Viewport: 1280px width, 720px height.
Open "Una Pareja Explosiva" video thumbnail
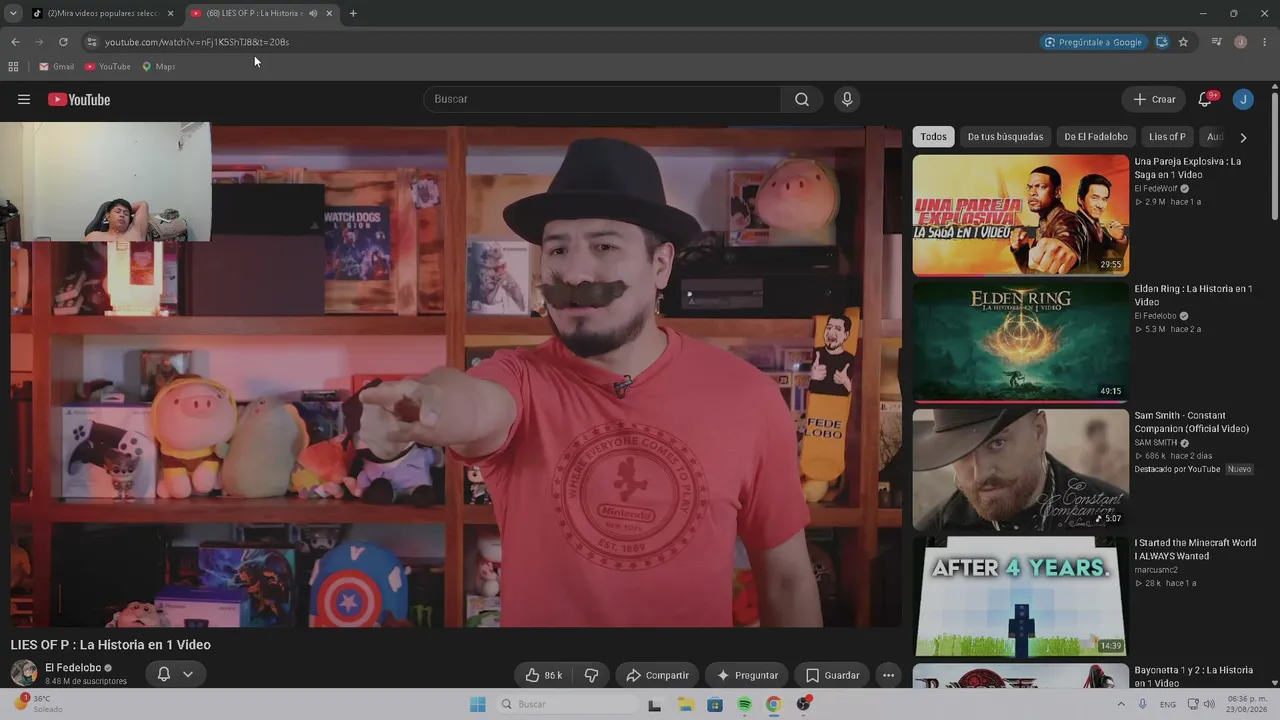pyautogui.click(x=1020, y=215)
